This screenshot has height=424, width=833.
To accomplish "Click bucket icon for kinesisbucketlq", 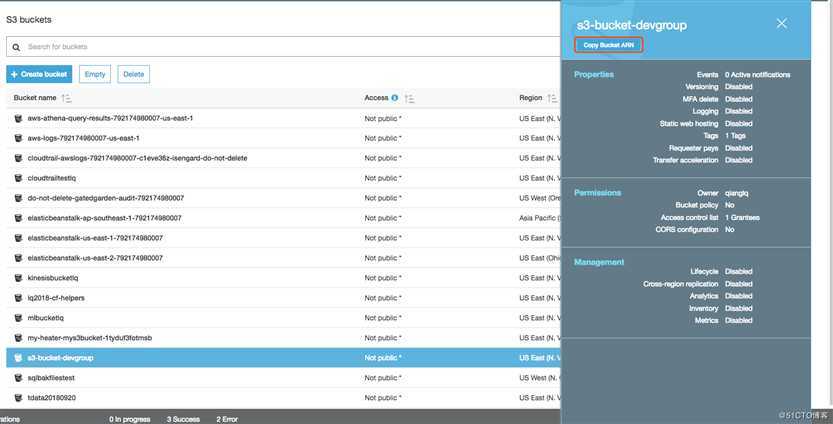I will [x=19, y=278].
